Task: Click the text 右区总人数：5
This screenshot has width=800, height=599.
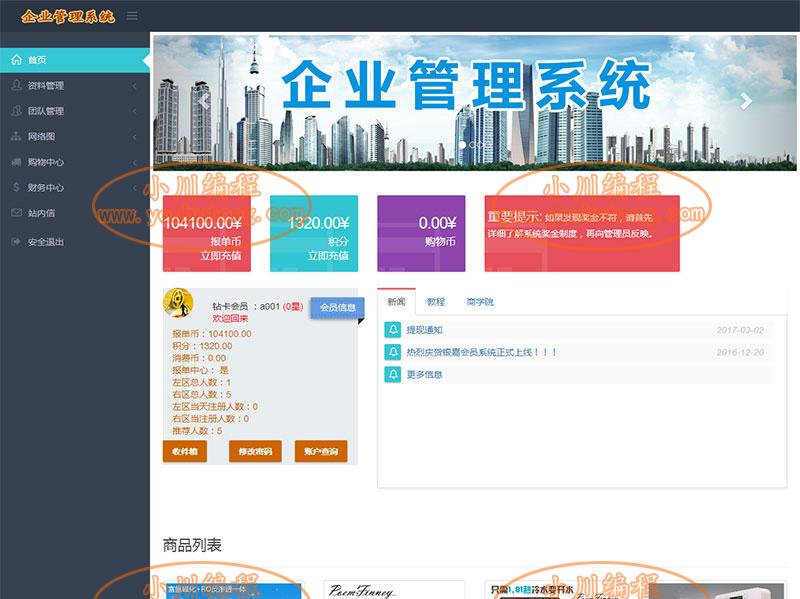Action: click(x=202, y=394)
